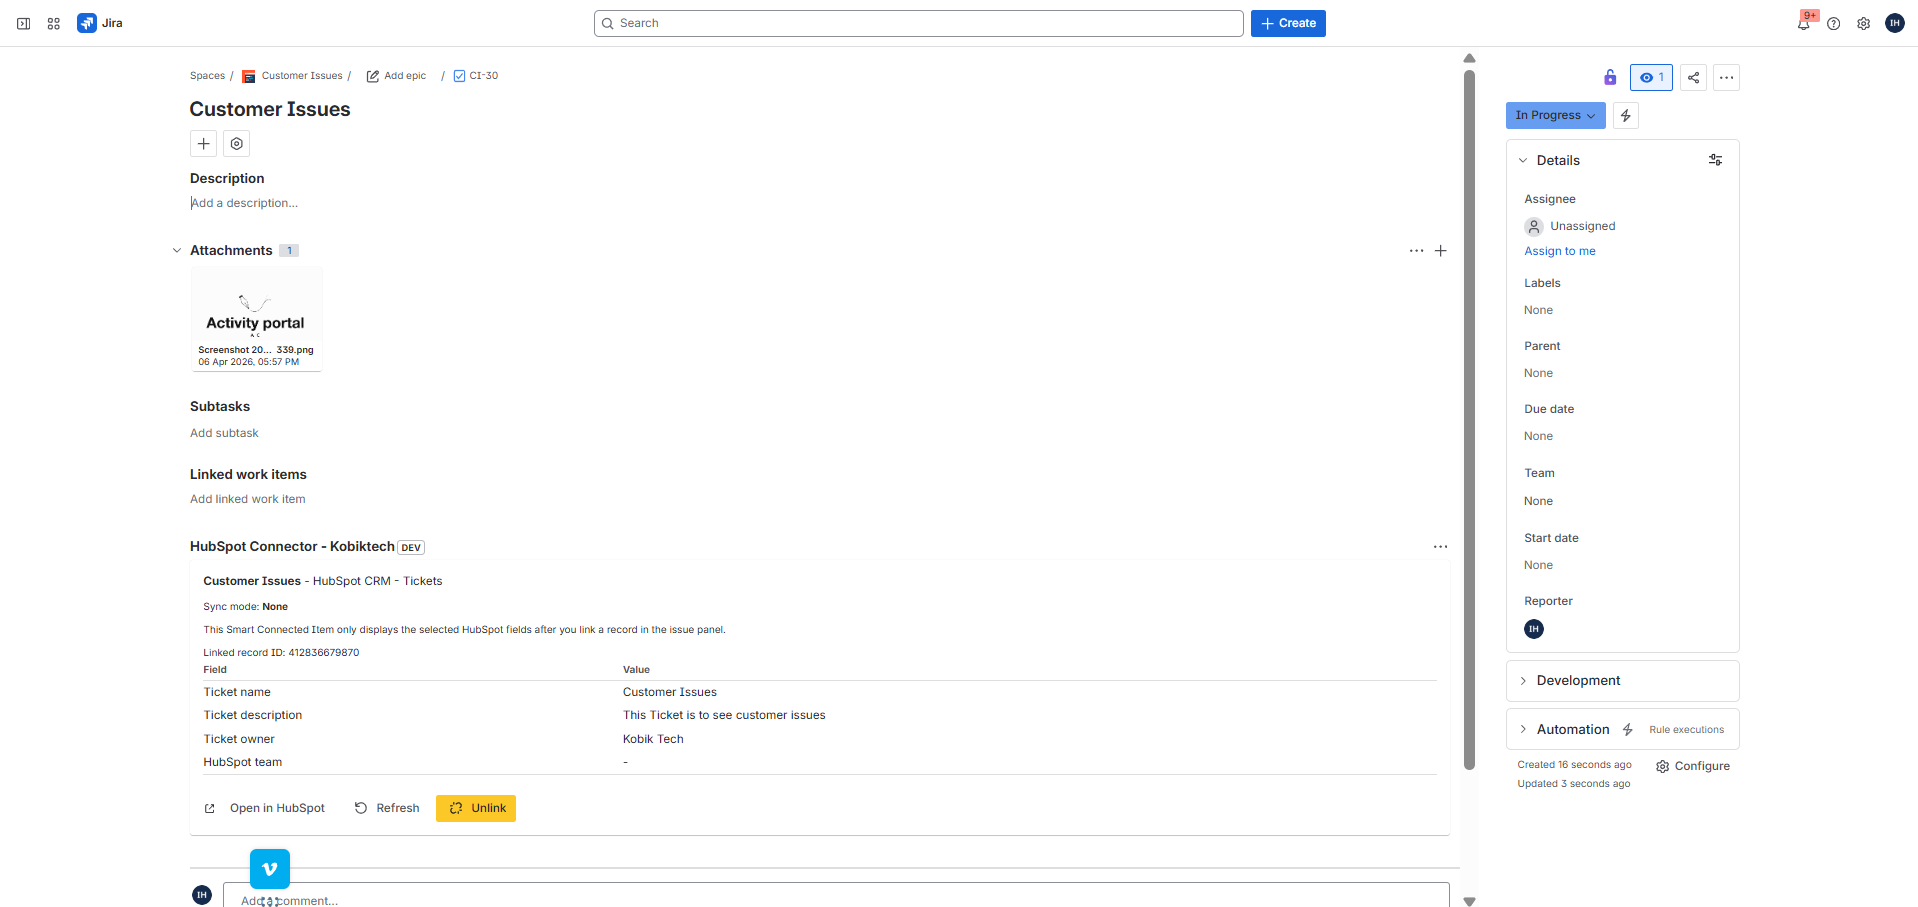Image resolution: width=1918 pixels, height=907 pixels.
Task: Open Jira settings gear icon
Action: coord(1863,22)
